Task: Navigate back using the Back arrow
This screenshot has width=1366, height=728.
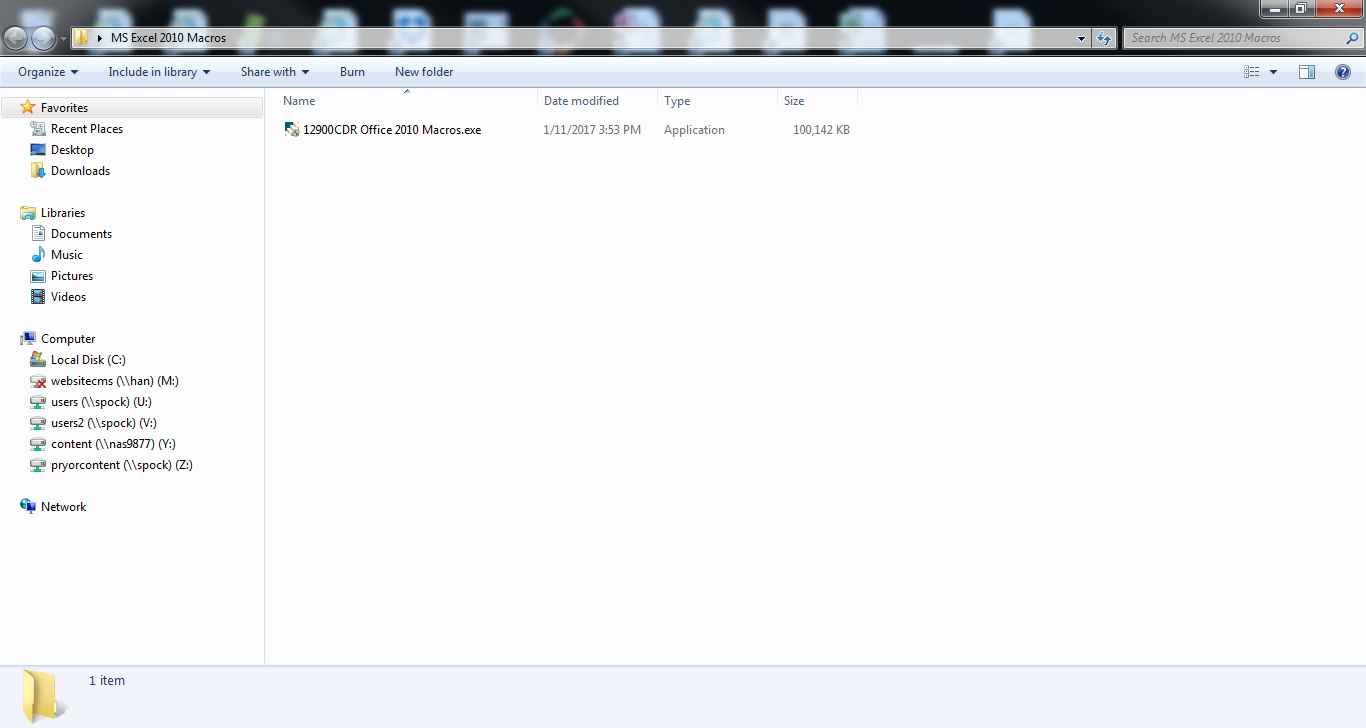Action: click(15, 37)
